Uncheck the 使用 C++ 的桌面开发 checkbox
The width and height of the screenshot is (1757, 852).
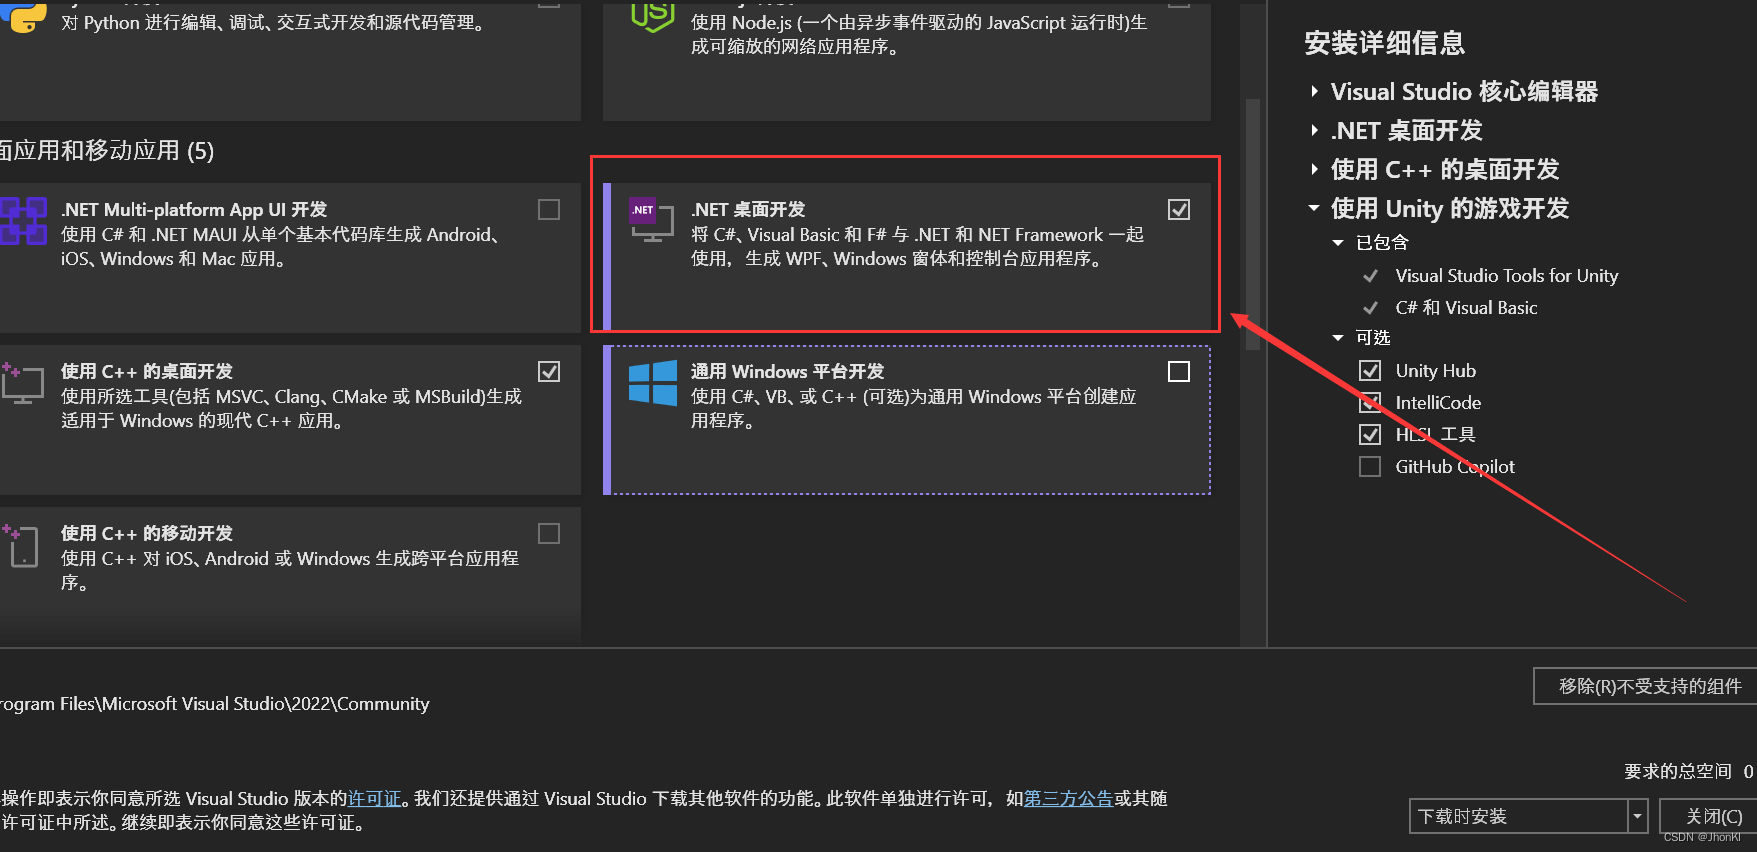tap(549, 371)
